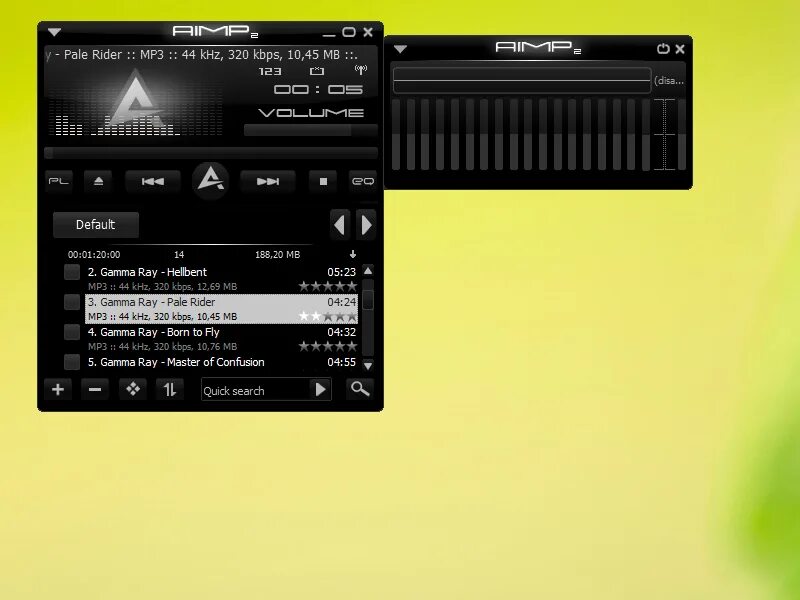Screen dimensions: 800x600
Task: Select track 5. Gamma Ray - Master of Confusion
Action: pyautogui.click(x=221, y=362)
